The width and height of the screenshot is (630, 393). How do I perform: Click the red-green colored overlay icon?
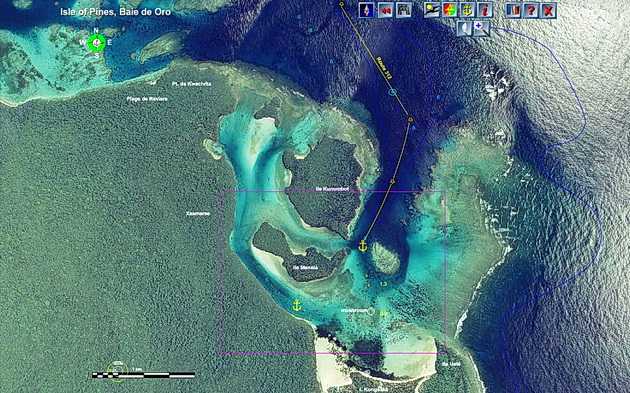point(450,10)
